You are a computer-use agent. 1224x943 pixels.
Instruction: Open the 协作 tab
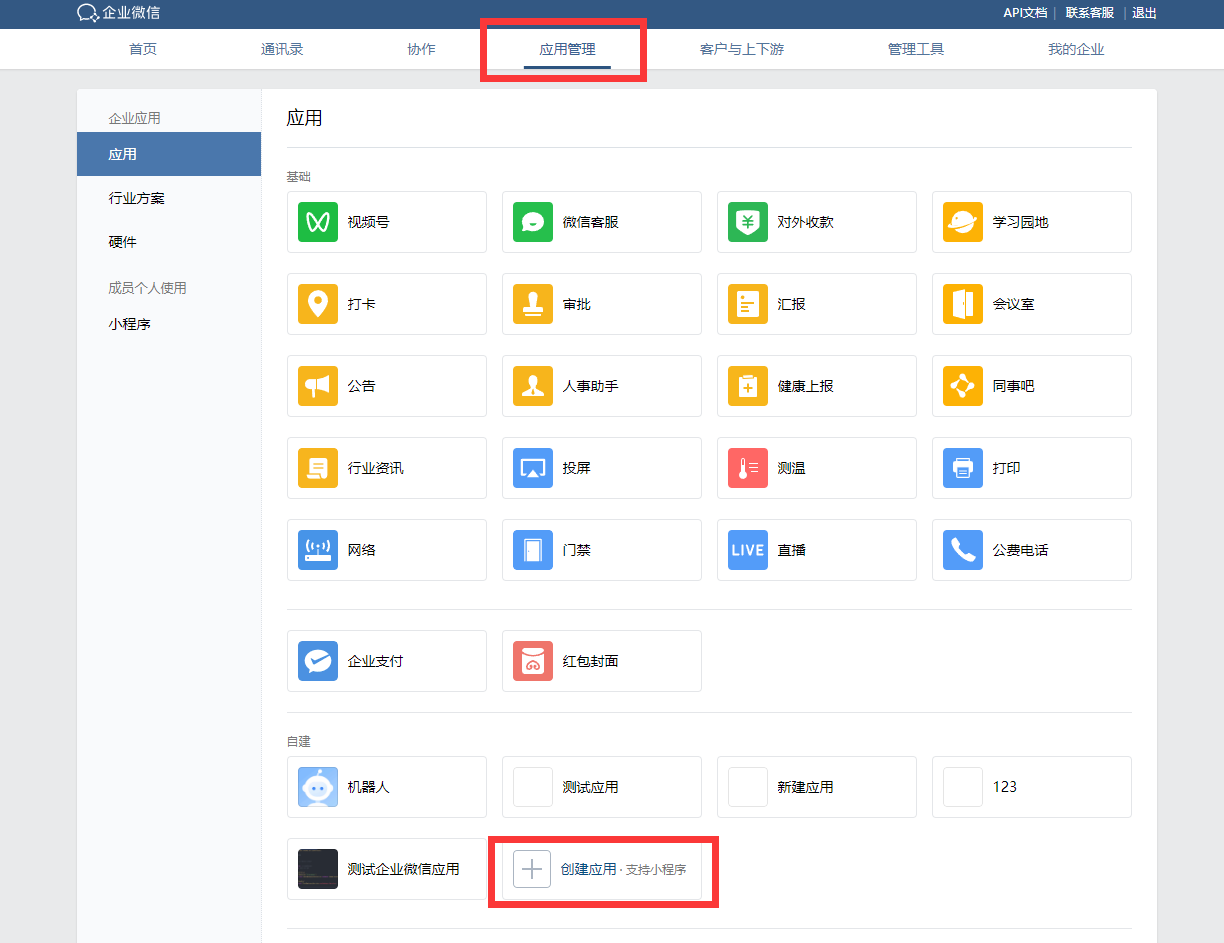pyautogui.click(x=421, y=49)
